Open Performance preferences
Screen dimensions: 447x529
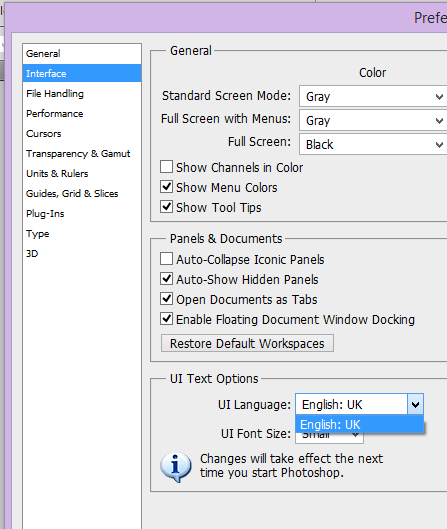82,113
